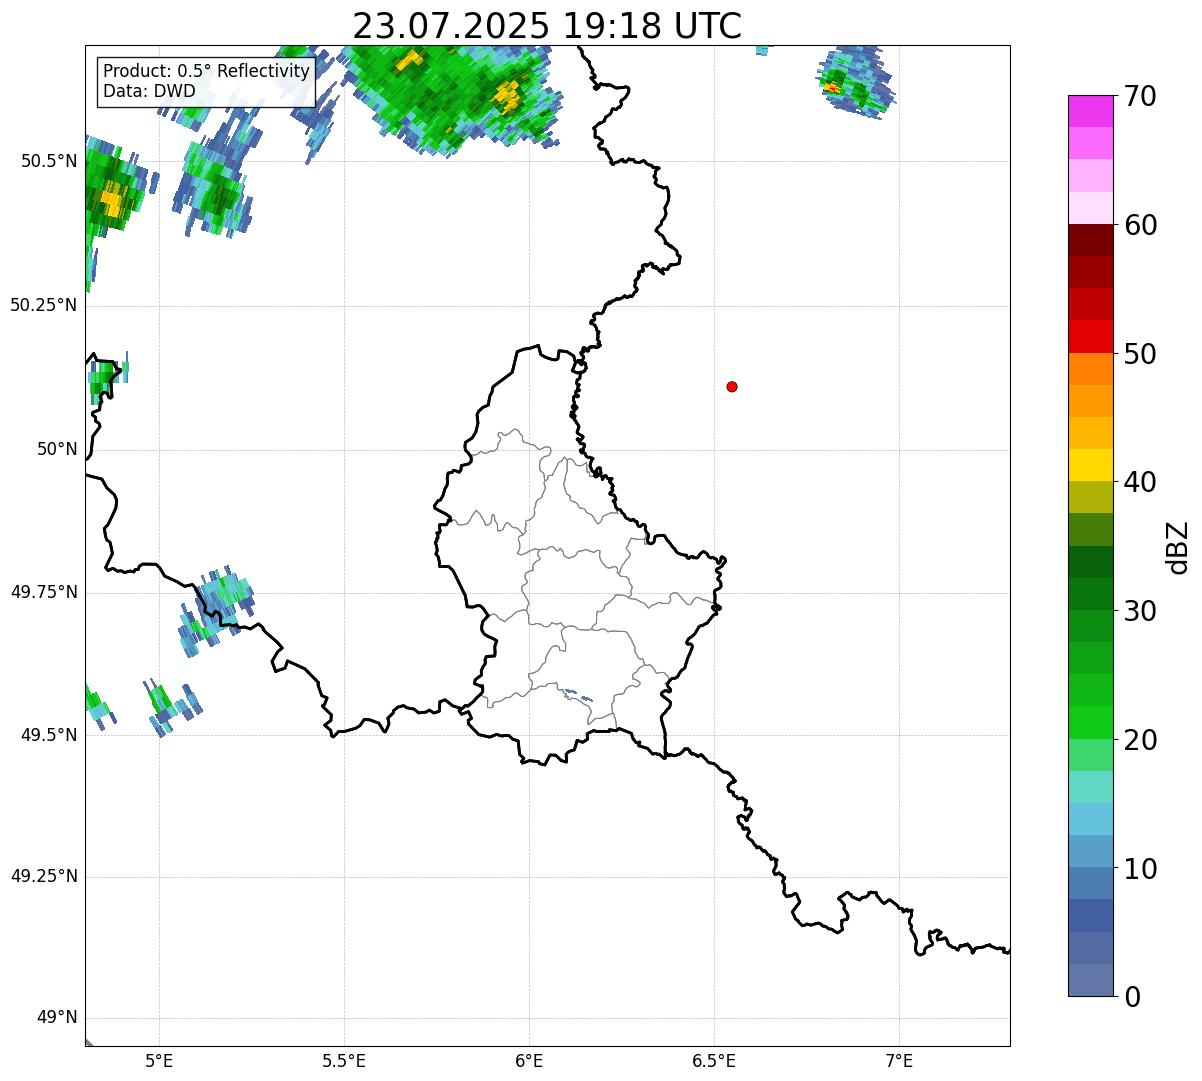
Task: Click the 6.5°E longitude label
Action: click(714, 1060)
